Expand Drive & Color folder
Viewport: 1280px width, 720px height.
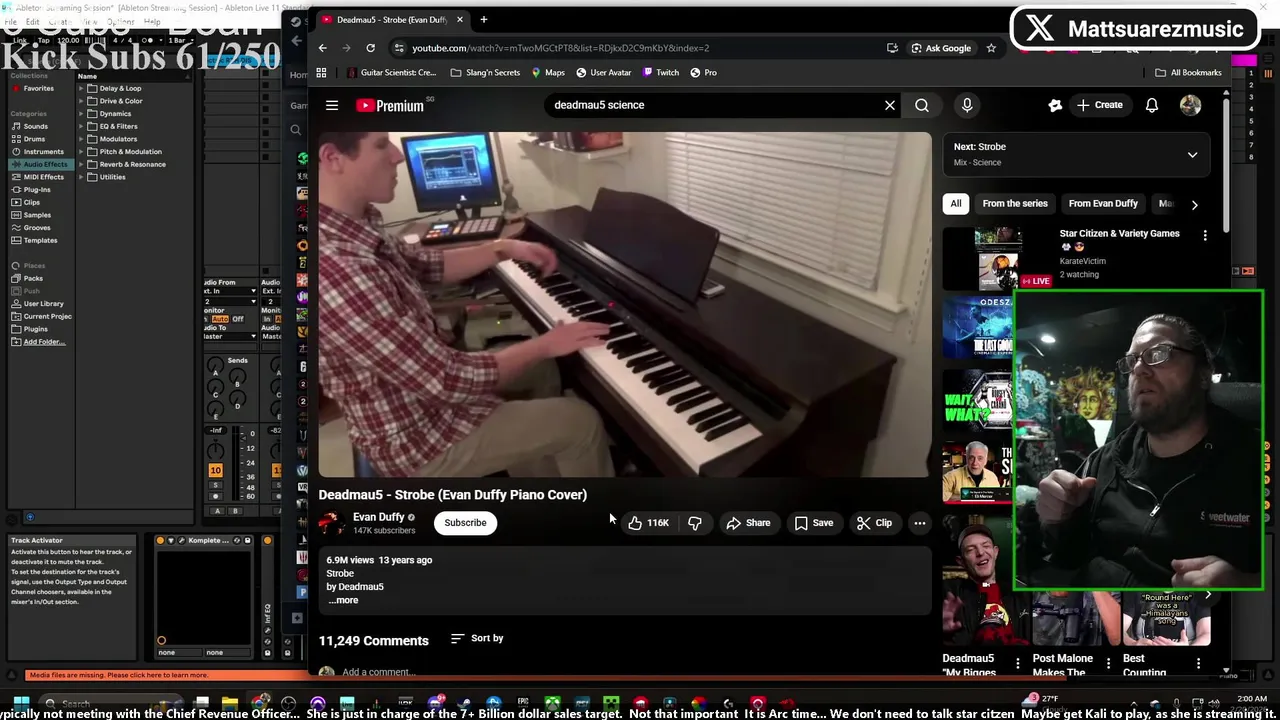(x=82, y=101)
